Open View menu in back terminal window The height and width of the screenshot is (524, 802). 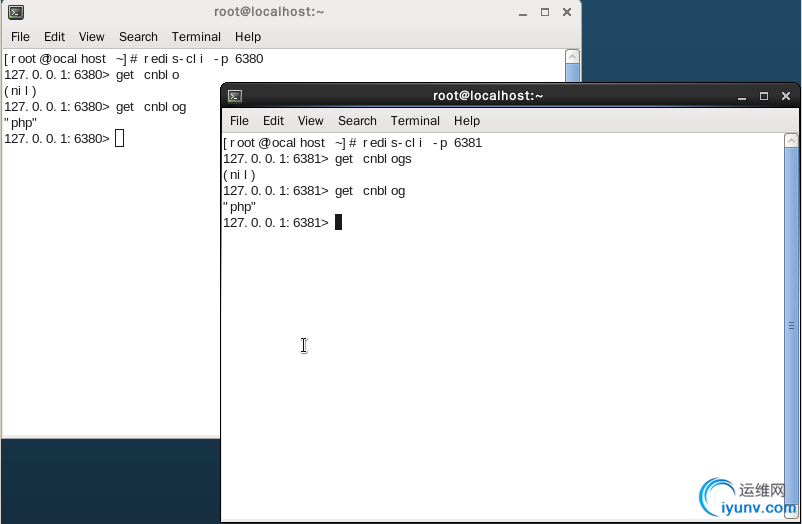[x=92, y=37]
